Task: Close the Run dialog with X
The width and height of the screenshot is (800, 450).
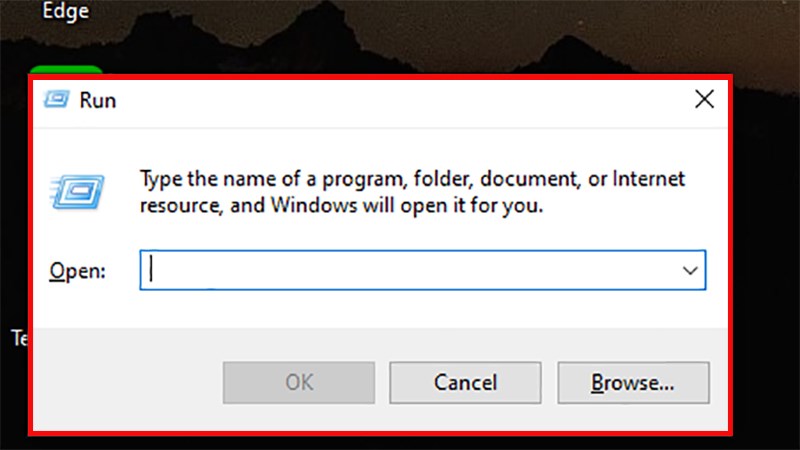Action: click(704, 99)
